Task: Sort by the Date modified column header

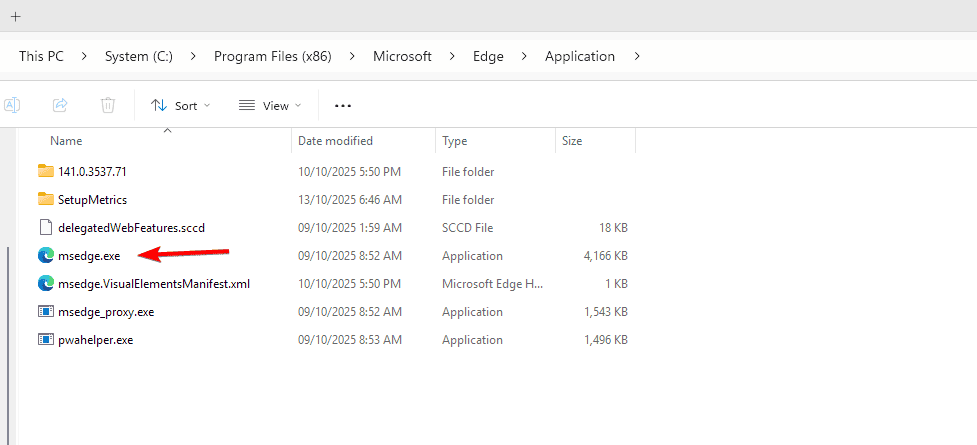Action: [335, 141]
